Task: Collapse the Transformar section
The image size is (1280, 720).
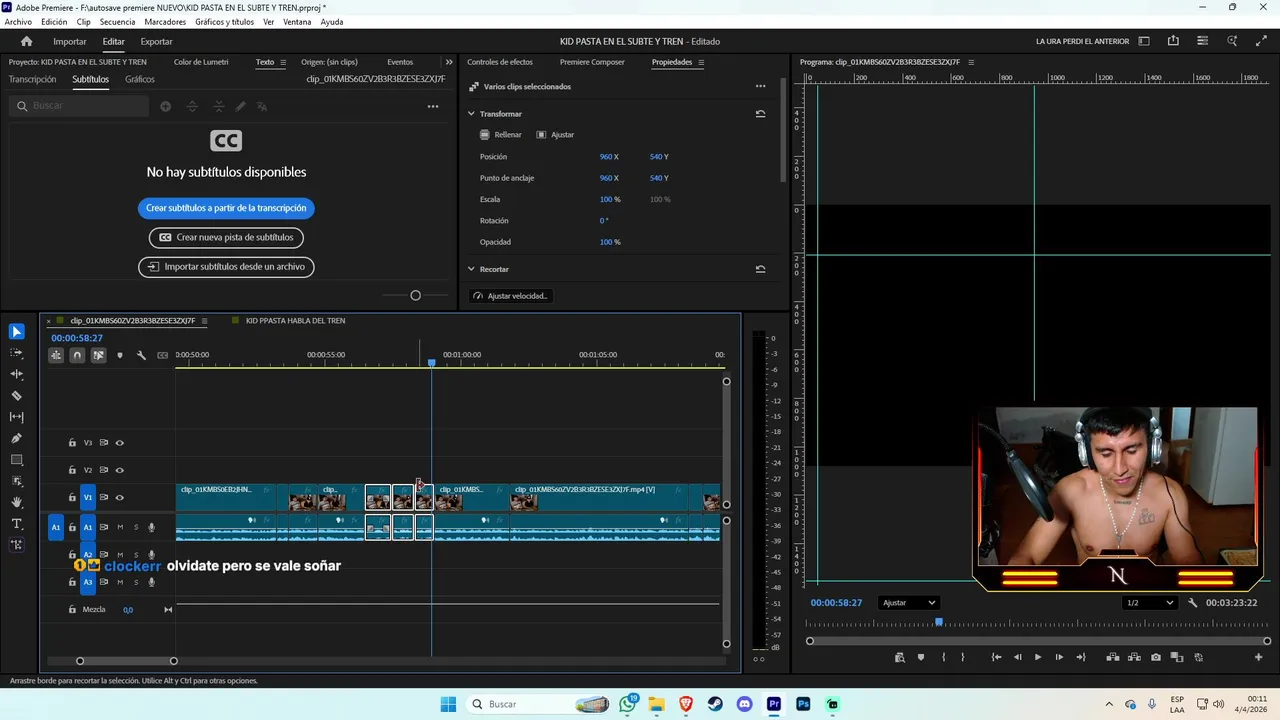Action: [471, 114]
